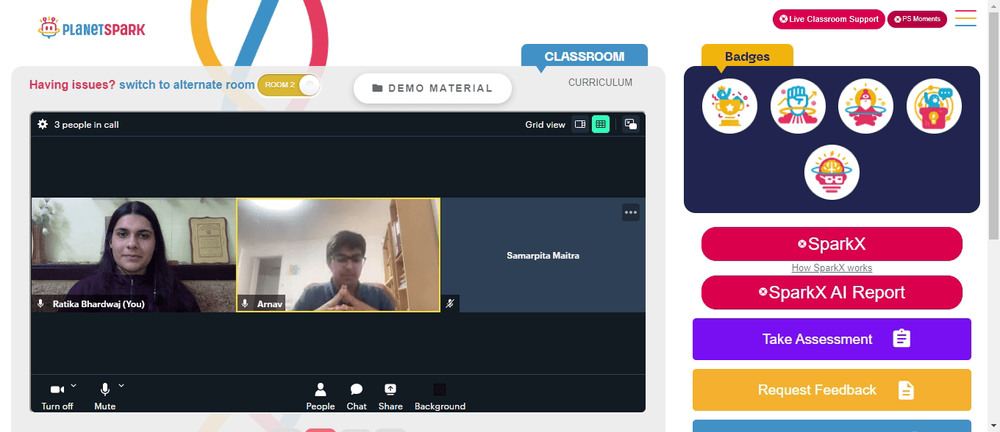Select Arnav's video tile

tap(338, 255)
